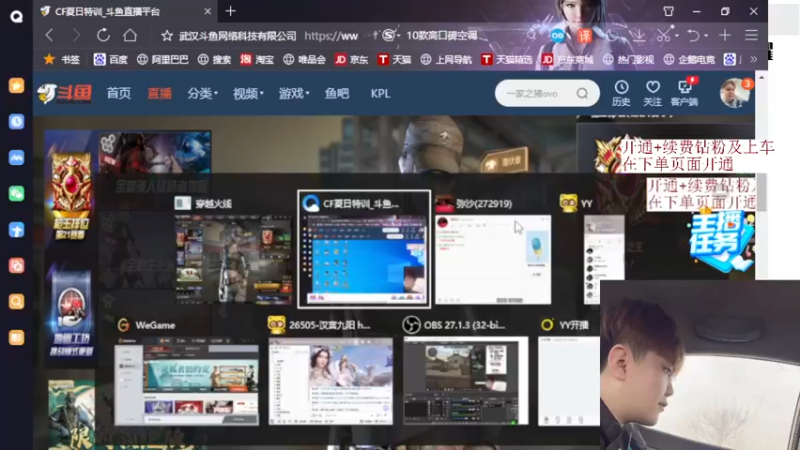
Task: Open 鱼吧 in Douyu nav
Action: click(x=337, y=93)
